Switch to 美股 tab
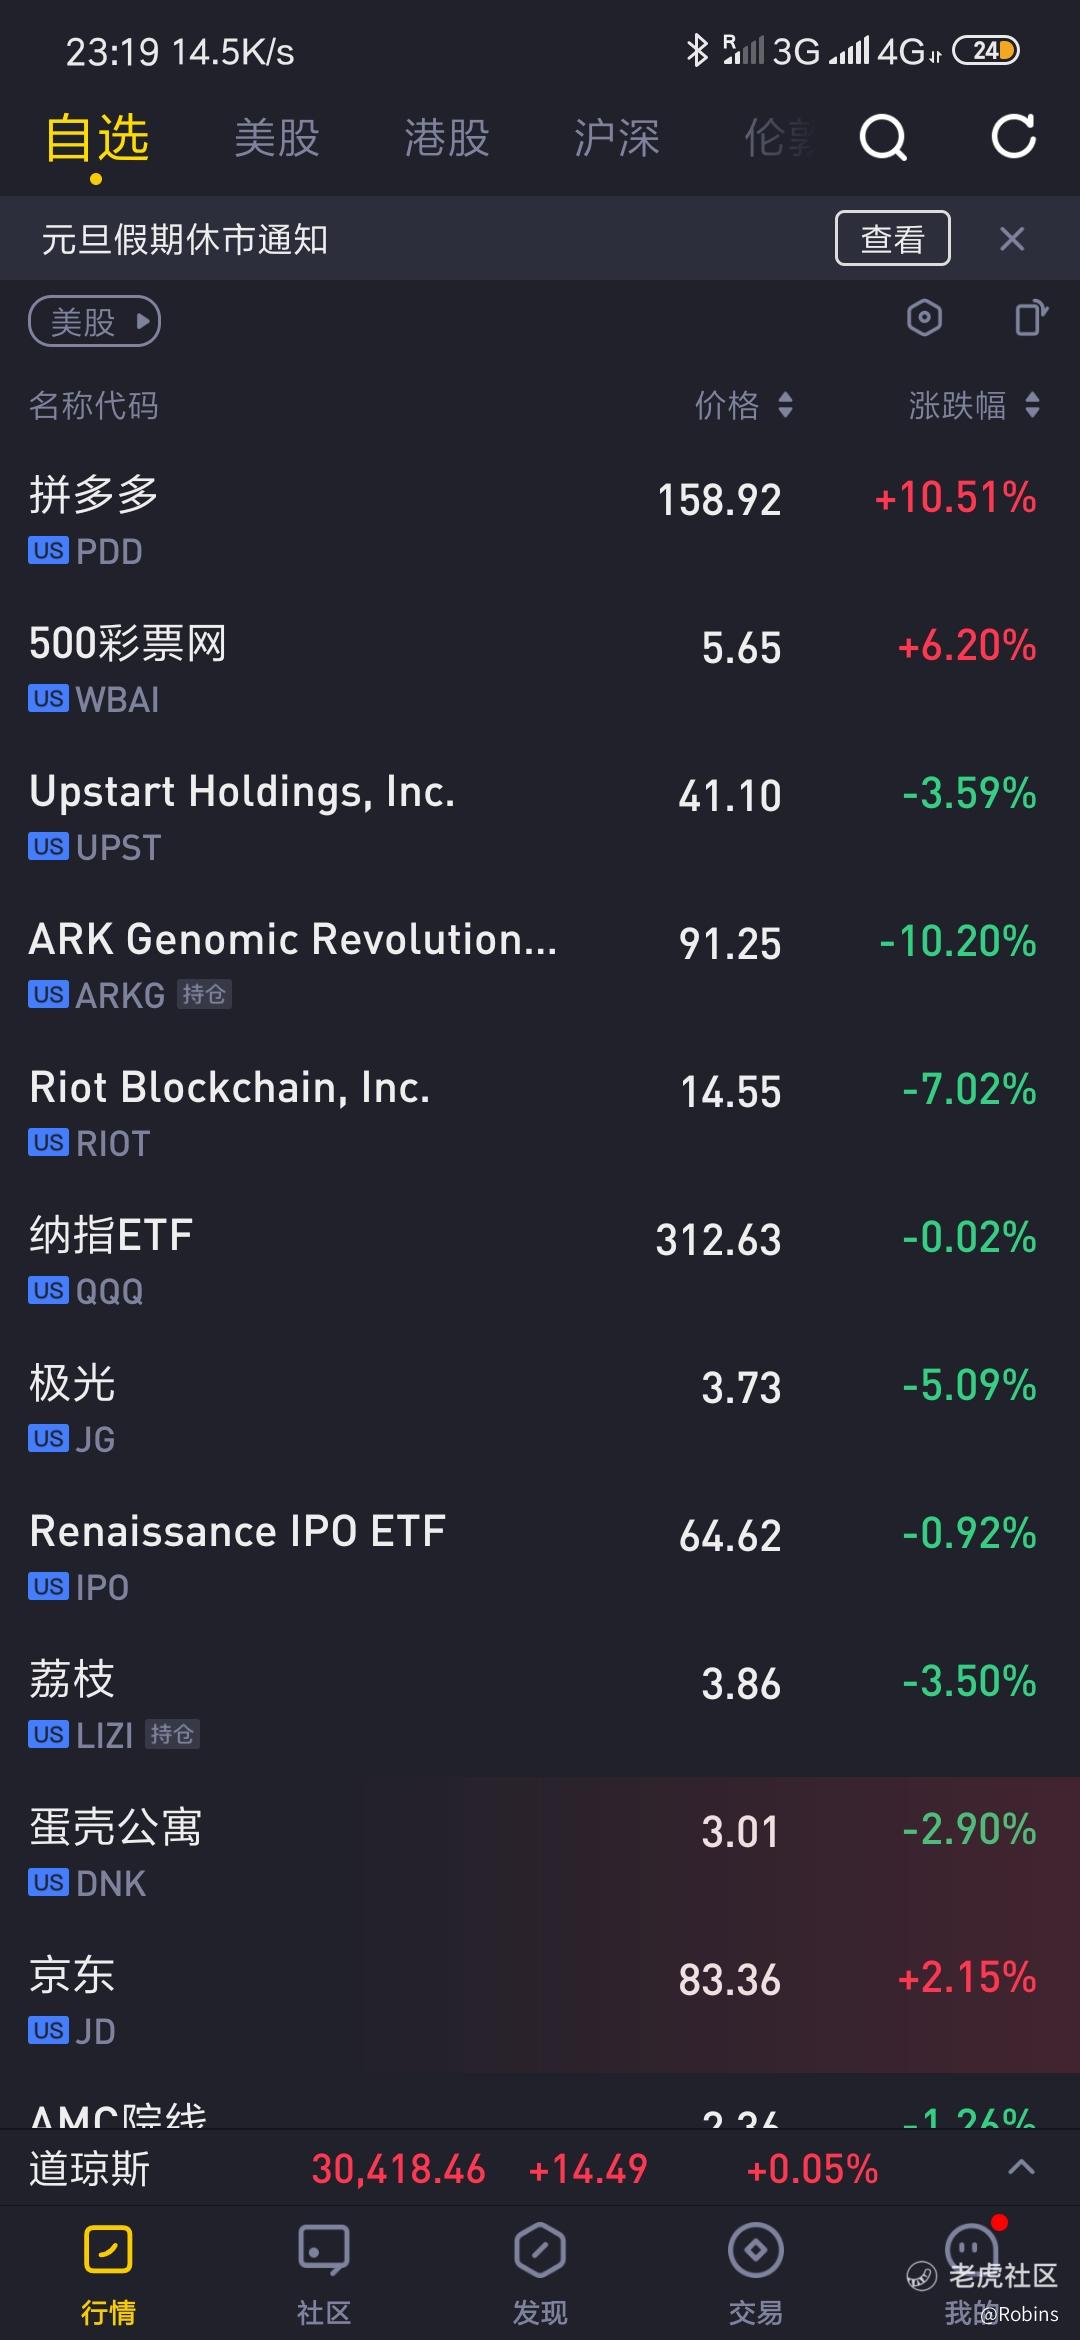Image resolution: width=1080 pixels, height=2340 pixels. coord(277,137)
